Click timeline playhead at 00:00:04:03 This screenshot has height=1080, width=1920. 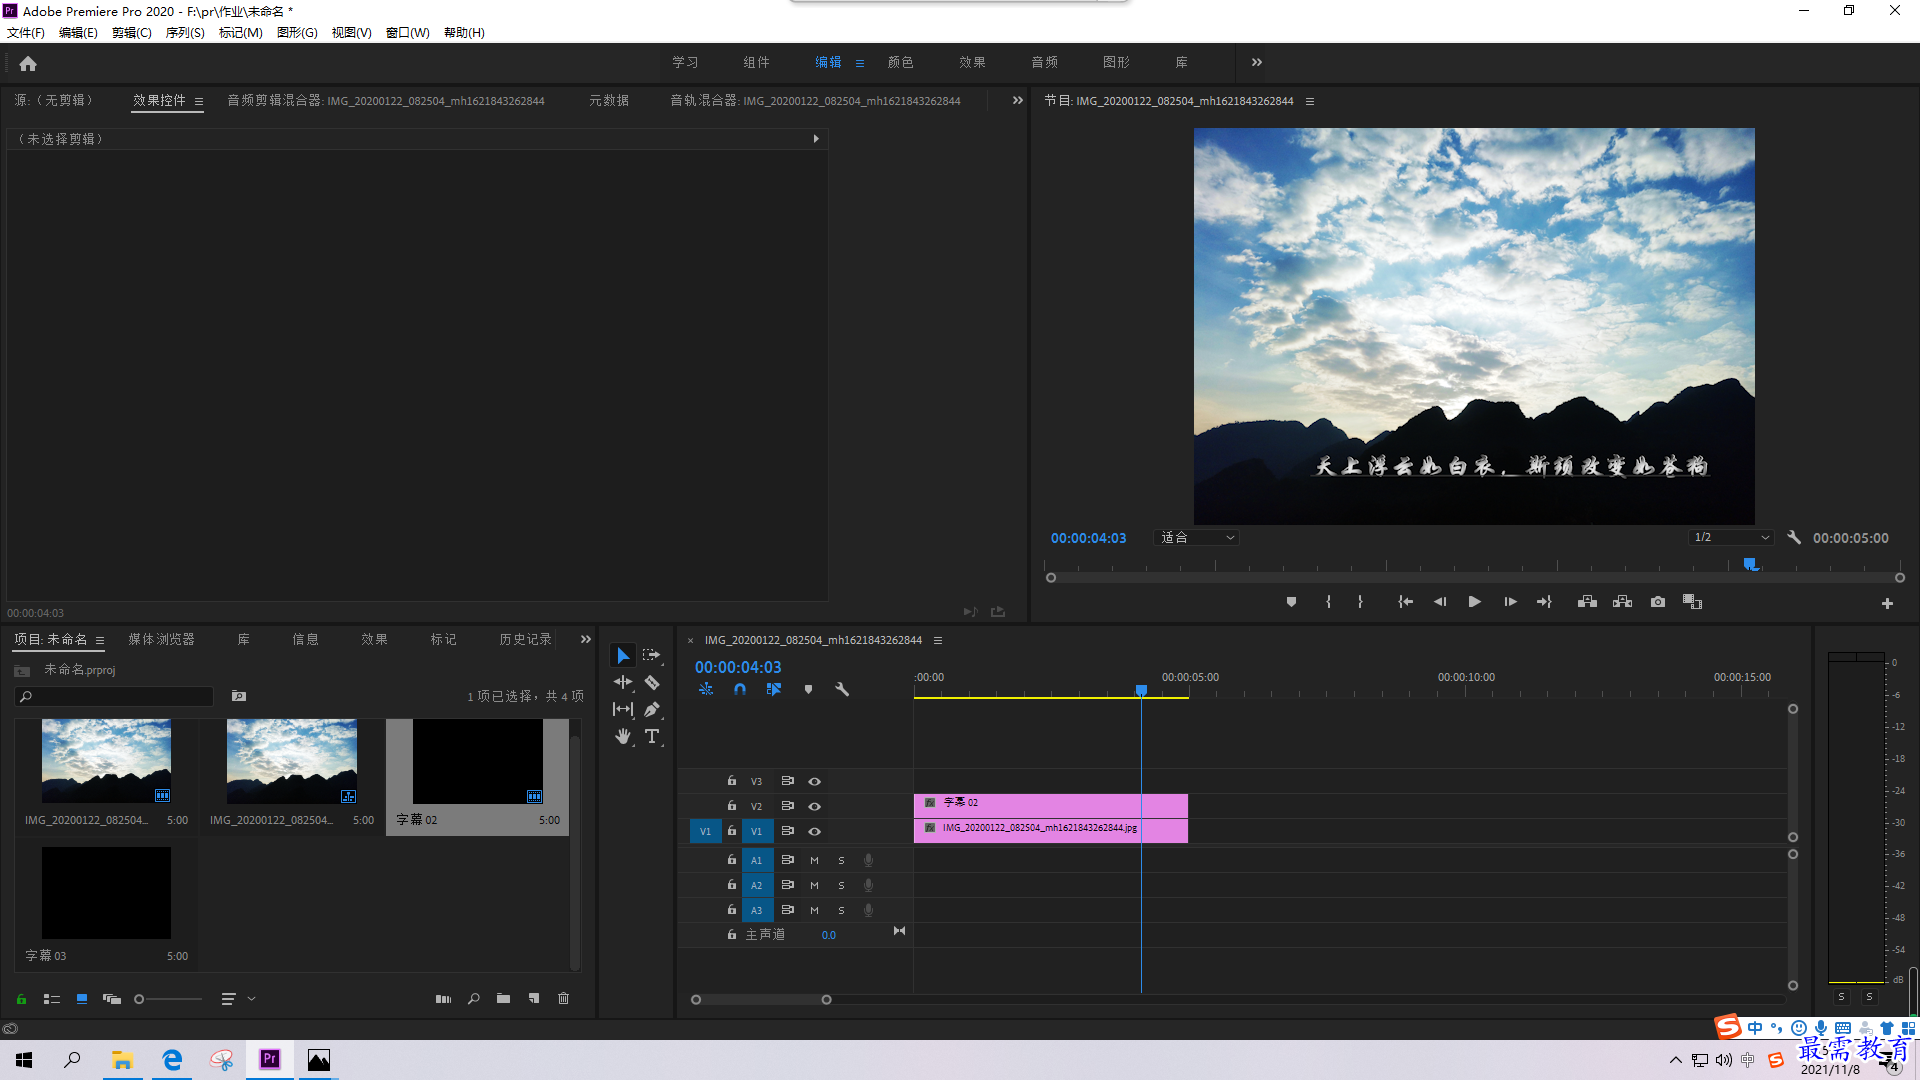pos(1141,690)
